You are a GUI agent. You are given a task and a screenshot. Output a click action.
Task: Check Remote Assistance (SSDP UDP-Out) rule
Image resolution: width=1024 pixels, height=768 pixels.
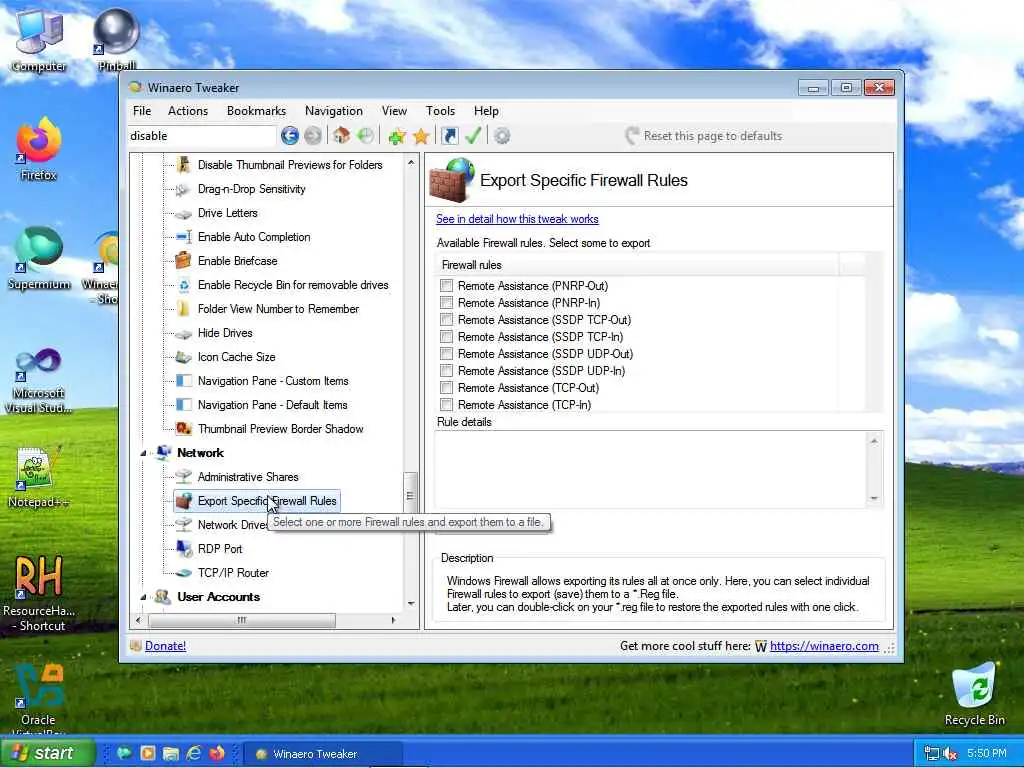[446, 353]
